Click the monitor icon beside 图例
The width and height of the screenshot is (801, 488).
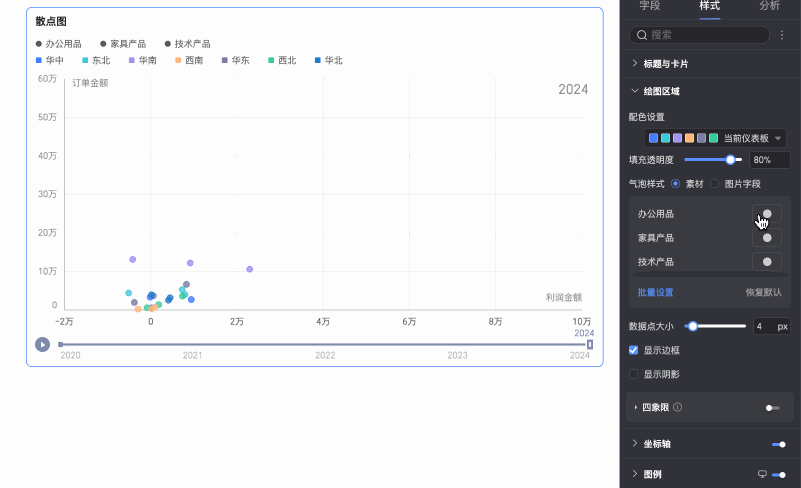tap(762, 474)
